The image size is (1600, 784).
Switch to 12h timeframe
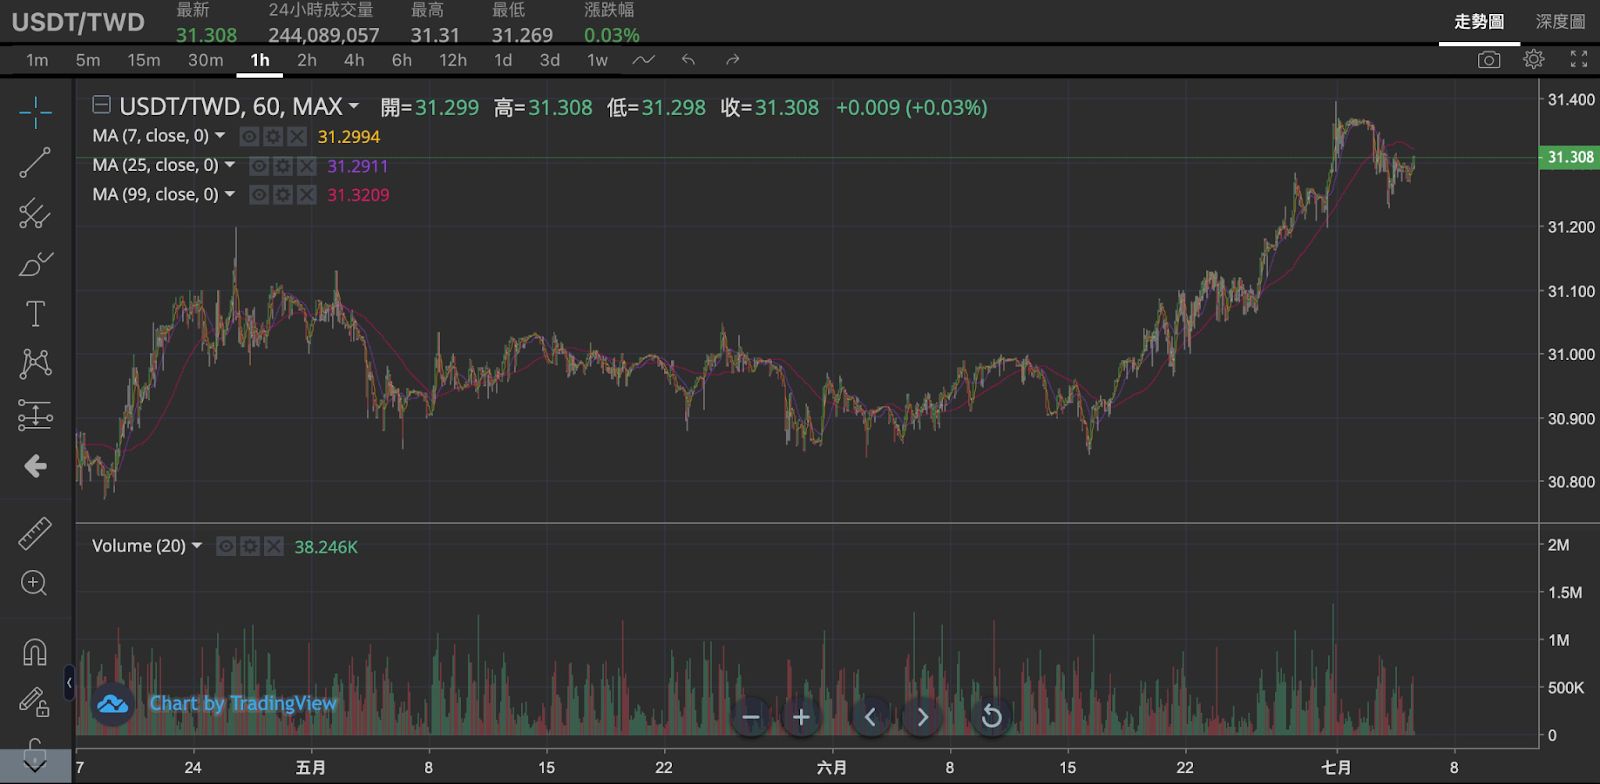[x=453, y=60]
